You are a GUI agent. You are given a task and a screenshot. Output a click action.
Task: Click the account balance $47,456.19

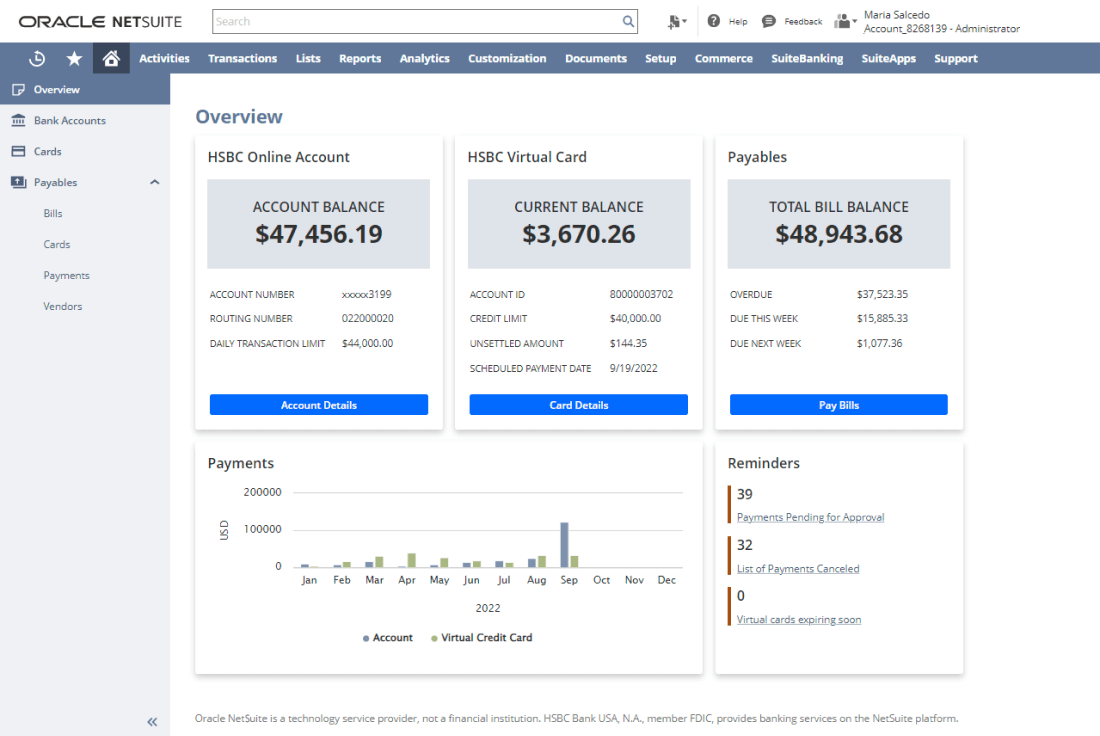318,234
